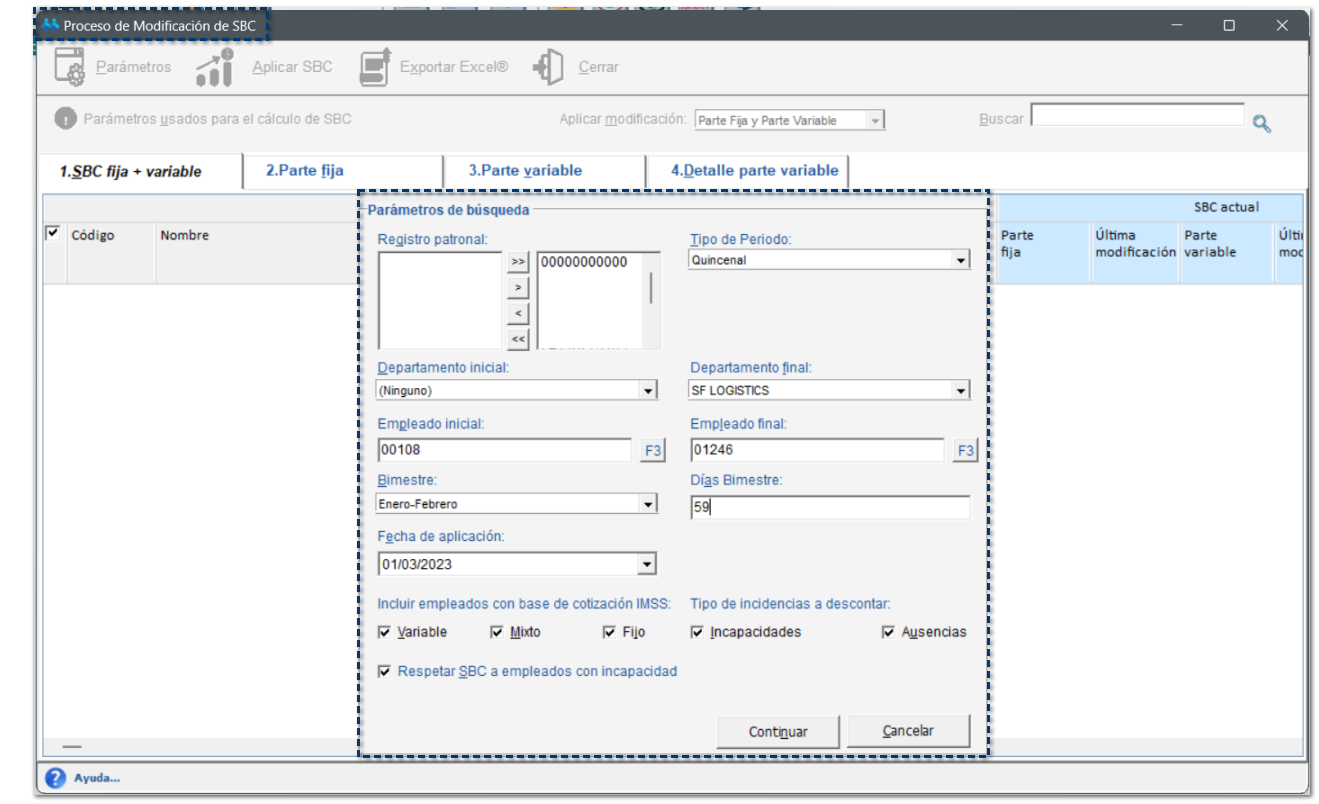This screenshot has height=804, width=1319.
Task: Open the Departamento final dropdown
Action: click(x=961, y=391)
